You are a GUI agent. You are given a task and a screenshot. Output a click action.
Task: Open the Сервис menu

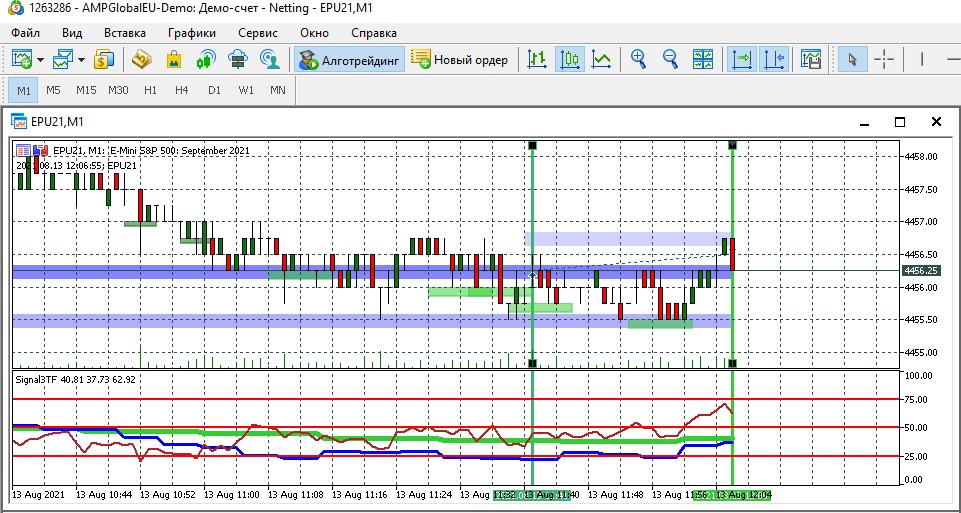257,32
